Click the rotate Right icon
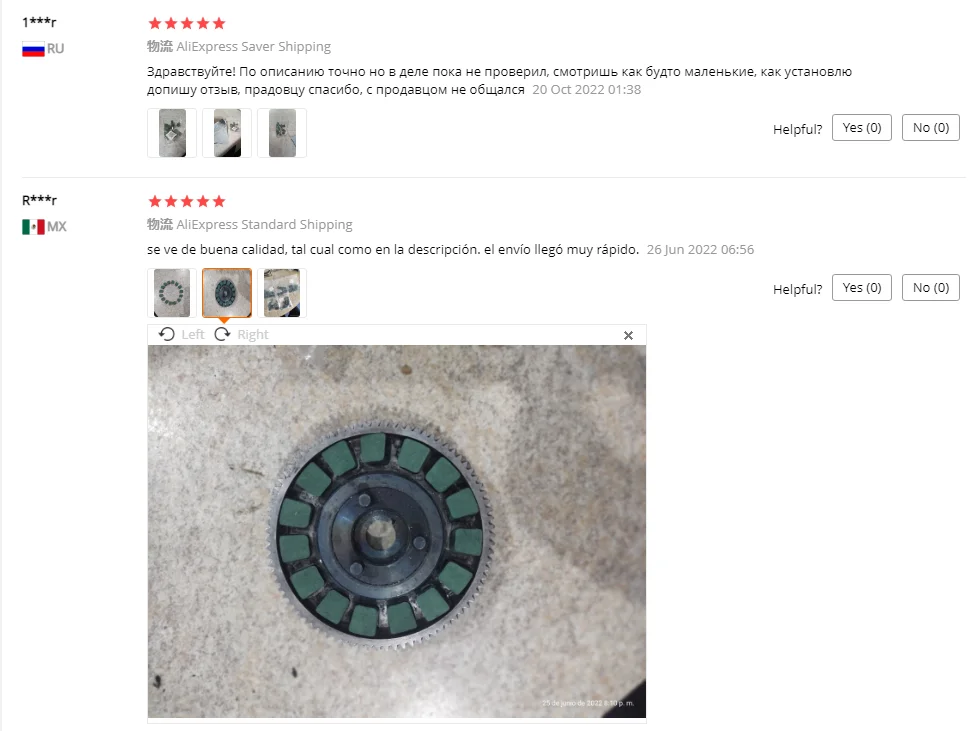The width and height of the screenshot is (980, 731). point(222,334)
